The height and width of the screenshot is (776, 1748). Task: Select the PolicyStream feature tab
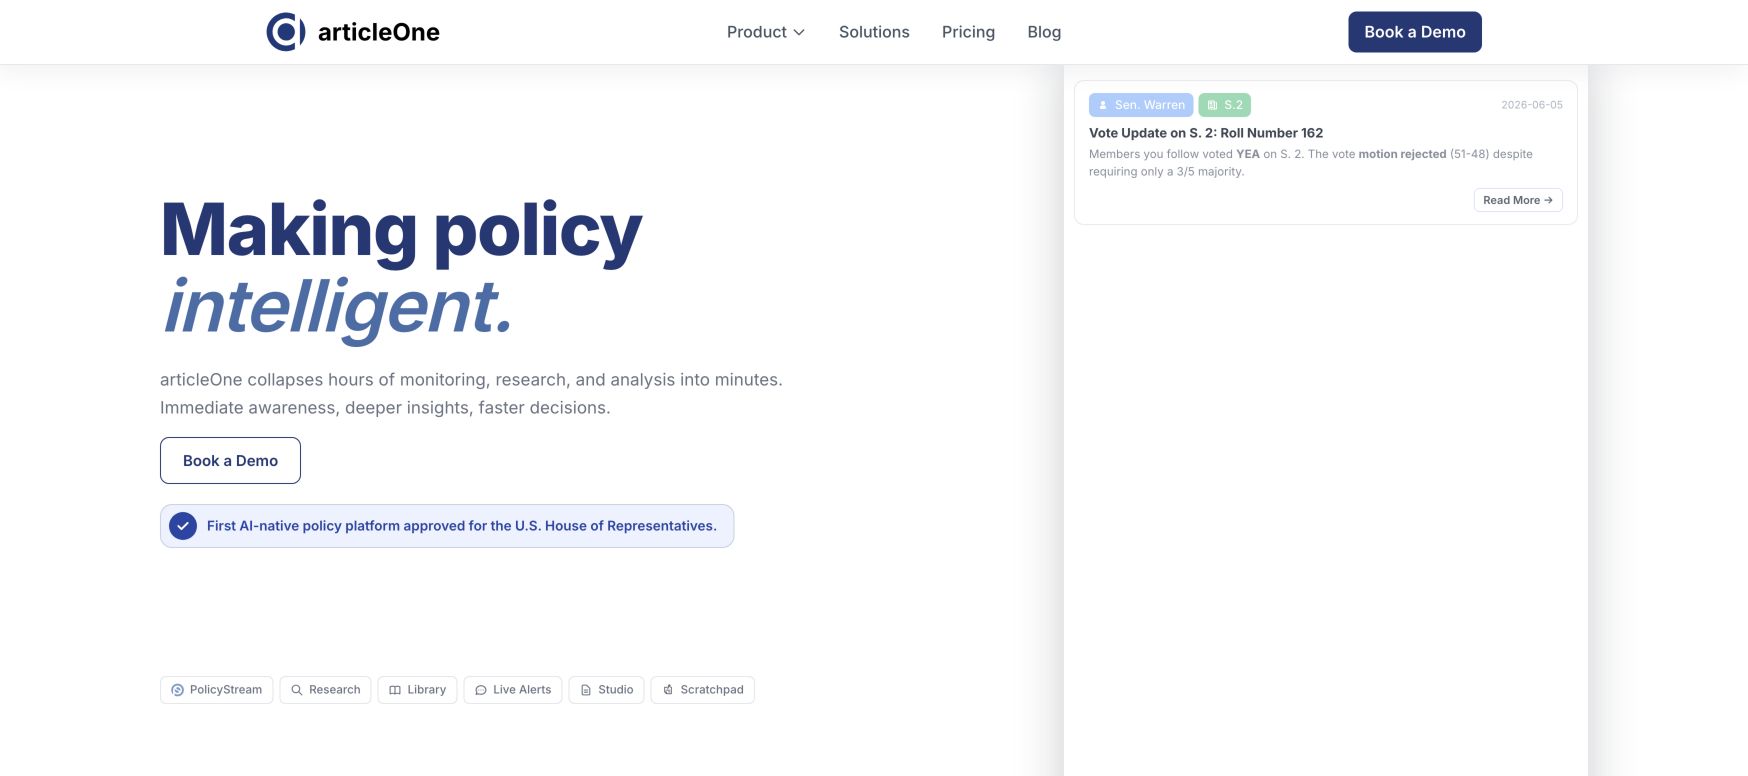(x=216, y=690)
